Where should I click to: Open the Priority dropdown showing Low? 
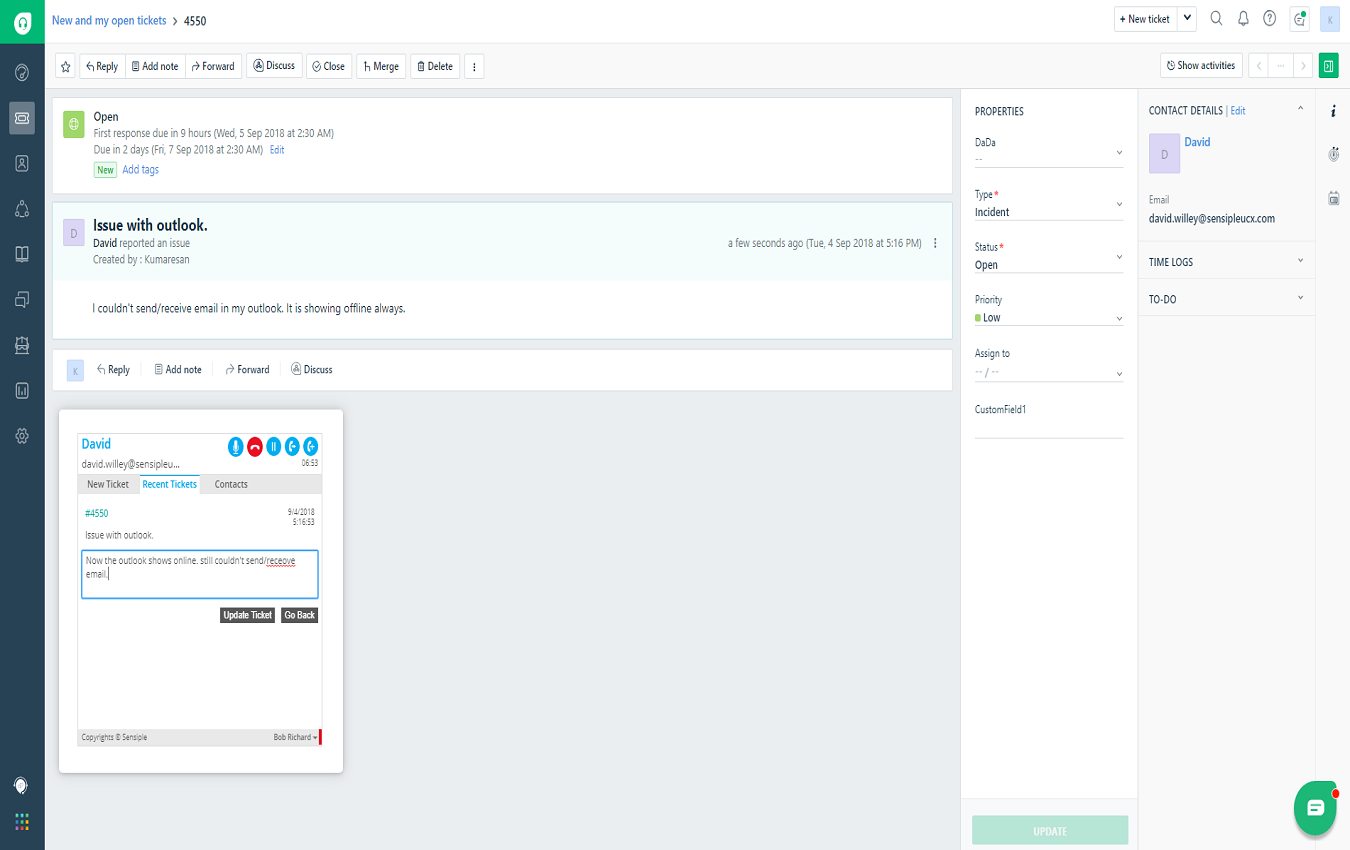click(1048, 317)
